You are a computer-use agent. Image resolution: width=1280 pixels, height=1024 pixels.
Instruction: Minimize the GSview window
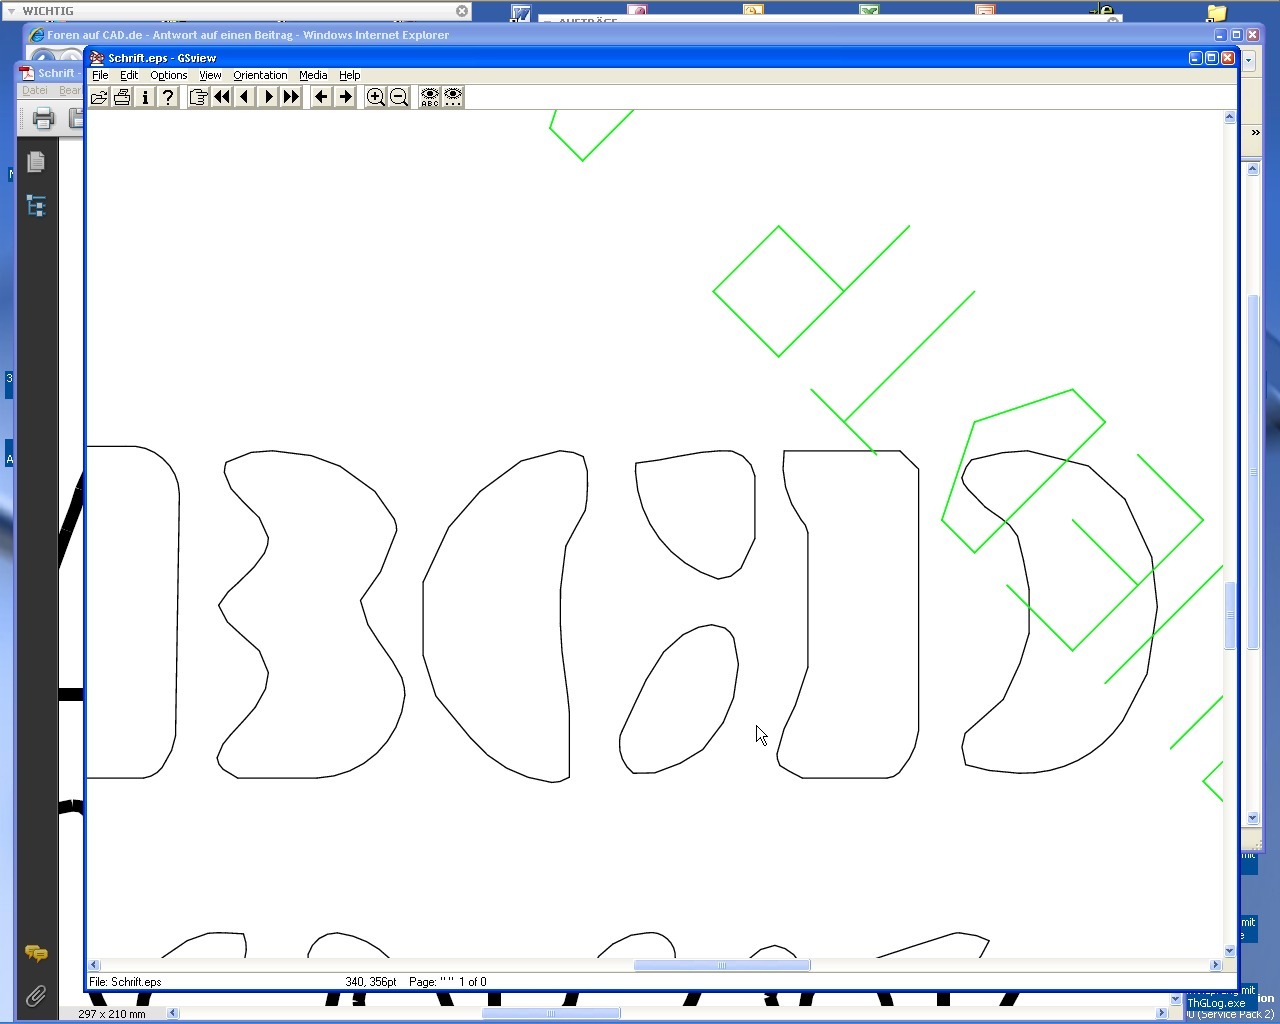point(1195,58)
